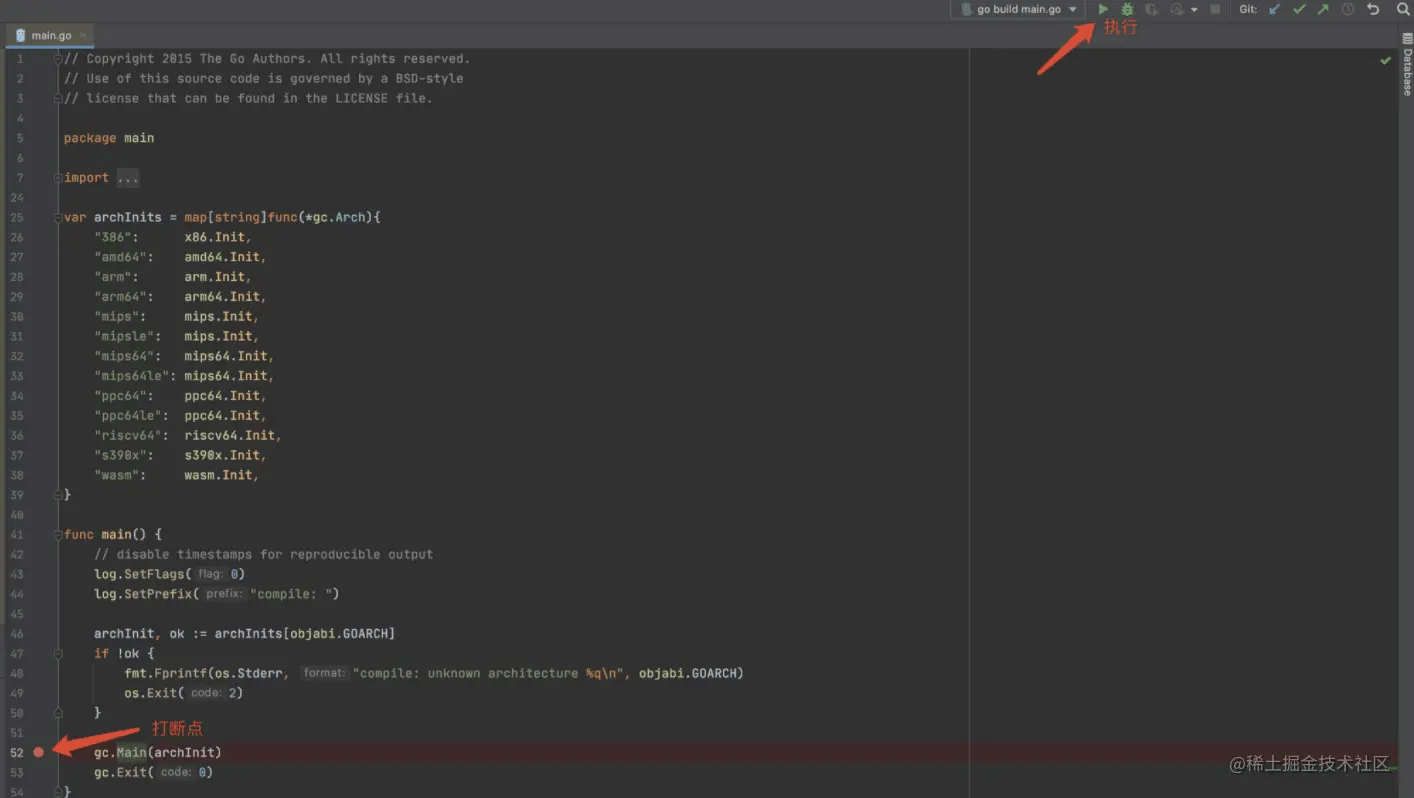The image size is (1414, 798).
Task: Remove the breakpoint on line 52
Action: (38, 752)
